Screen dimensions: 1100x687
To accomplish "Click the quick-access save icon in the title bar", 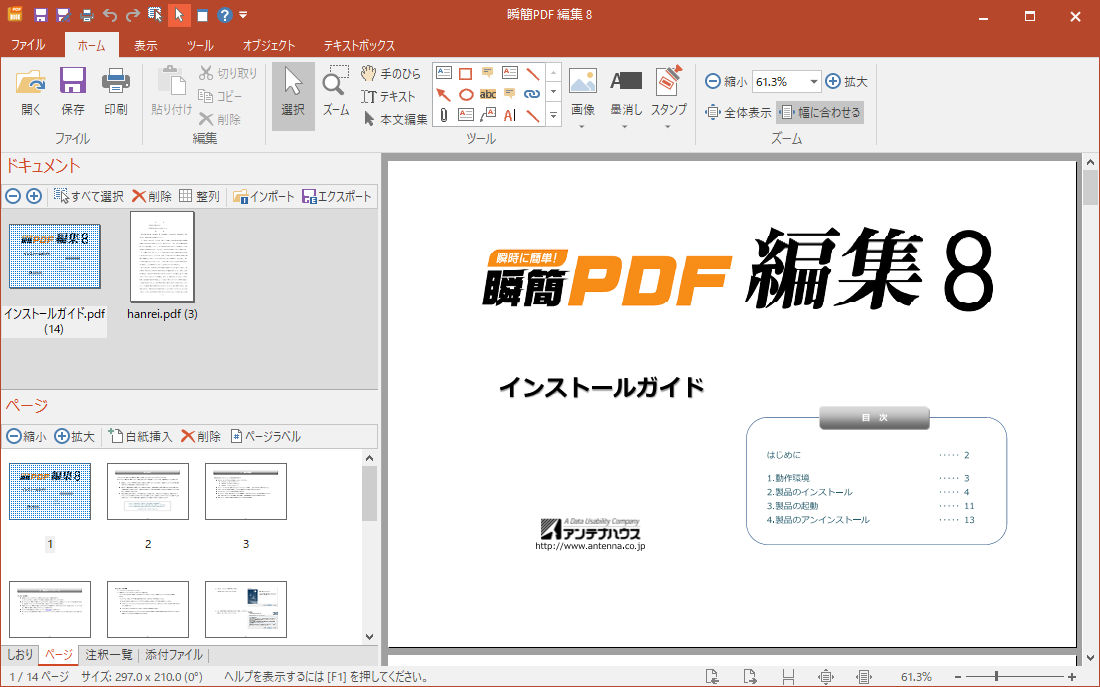I will pos(40,15).
